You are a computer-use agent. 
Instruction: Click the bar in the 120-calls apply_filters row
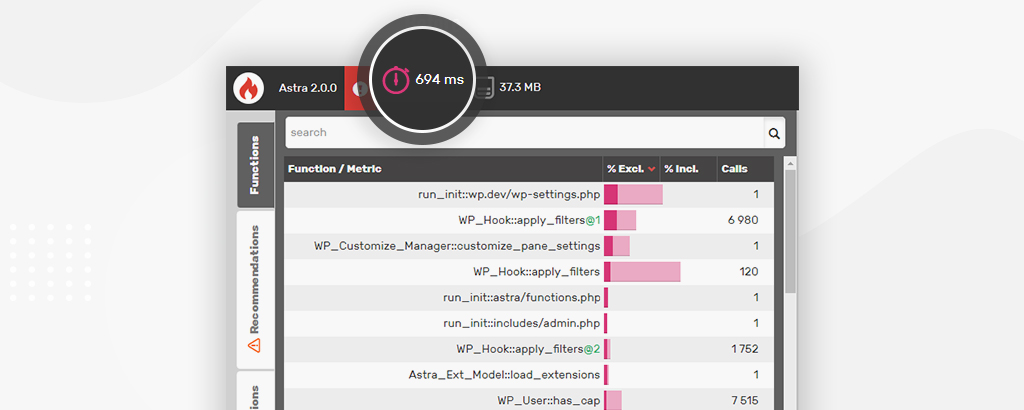[642, 272]
